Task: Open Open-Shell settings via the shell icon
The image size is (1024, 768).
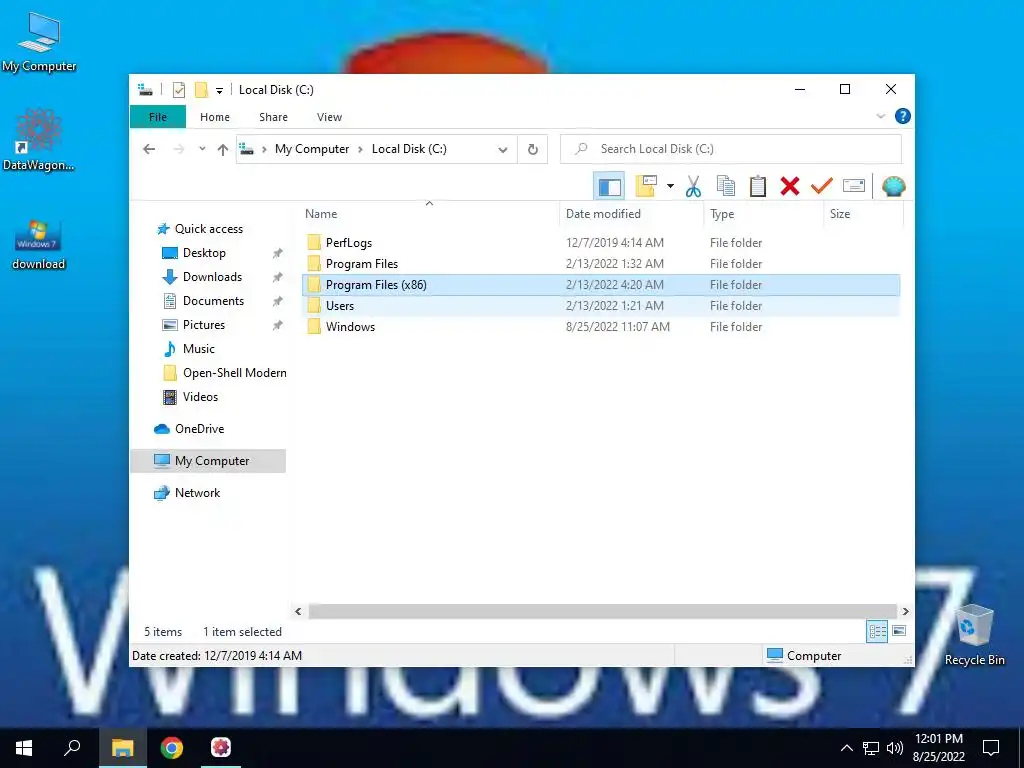Action: tap(893, 187)
